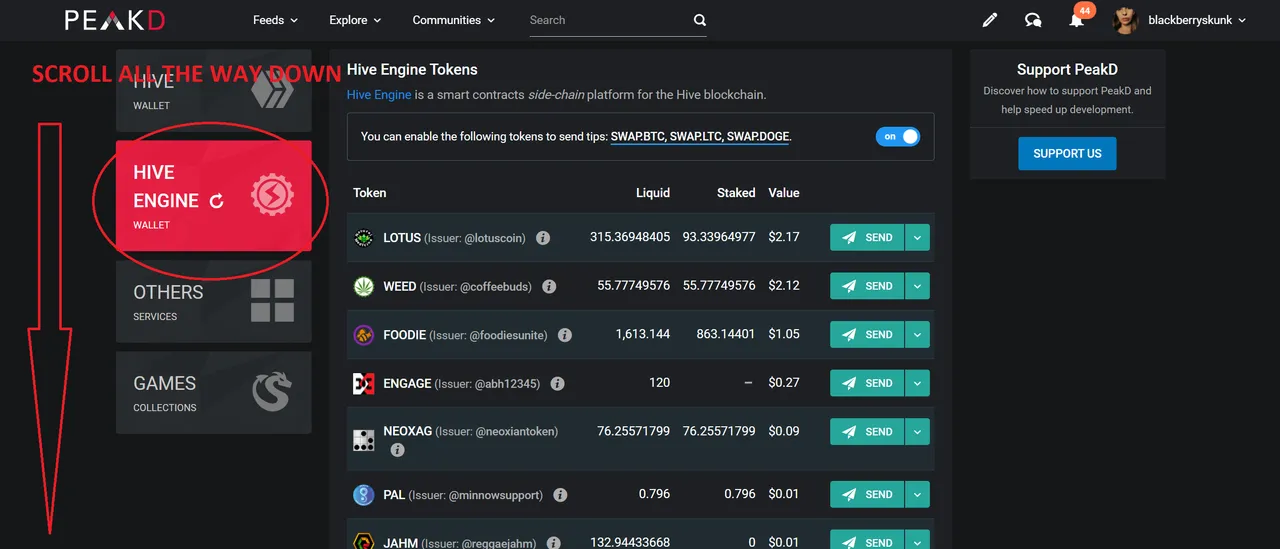Click the search magnifier icon
This screenshot has width=1280, height=549.
(x=700, y=20)
